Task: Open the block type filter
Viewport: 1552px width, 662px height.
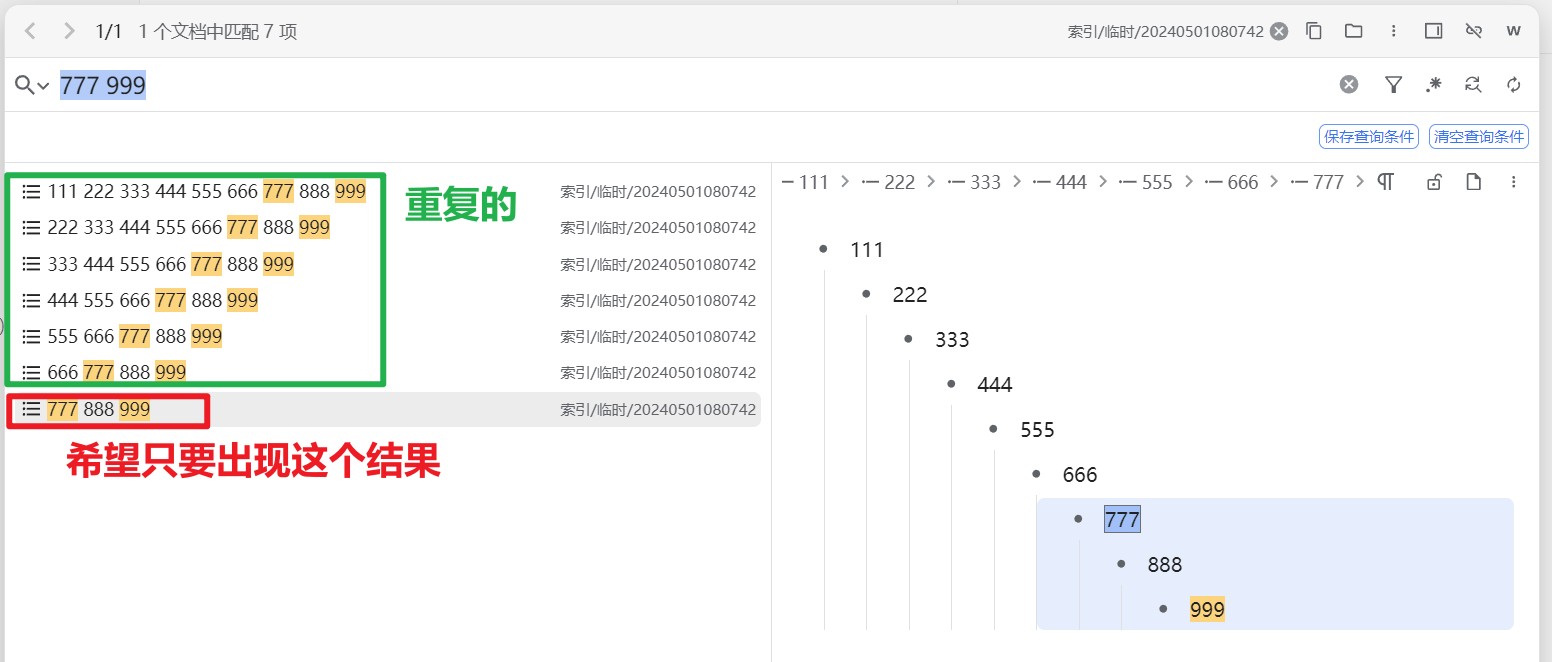Action: pyautogui.click(x=1393, y=85)
